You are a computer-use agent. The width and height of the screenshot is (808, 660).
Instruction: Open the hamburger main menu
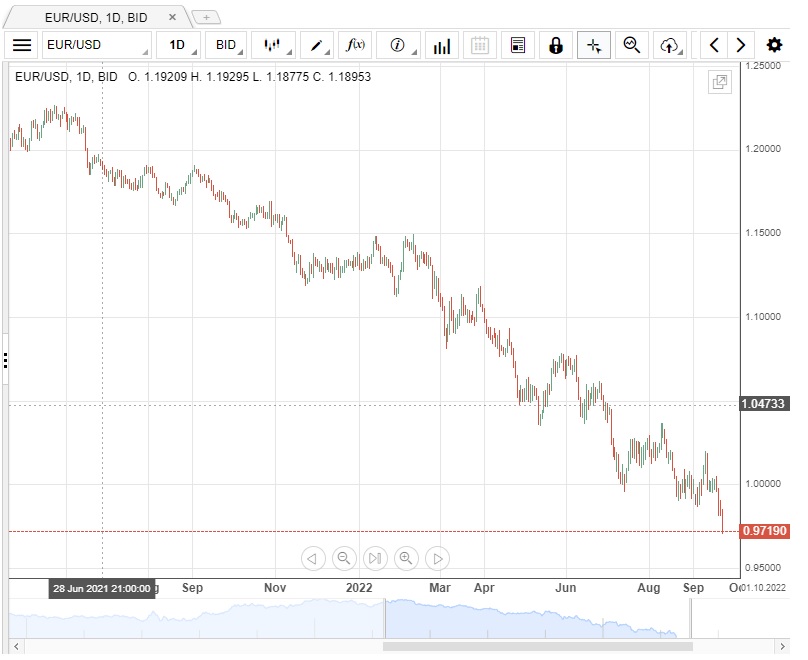[x=22, y=45]
